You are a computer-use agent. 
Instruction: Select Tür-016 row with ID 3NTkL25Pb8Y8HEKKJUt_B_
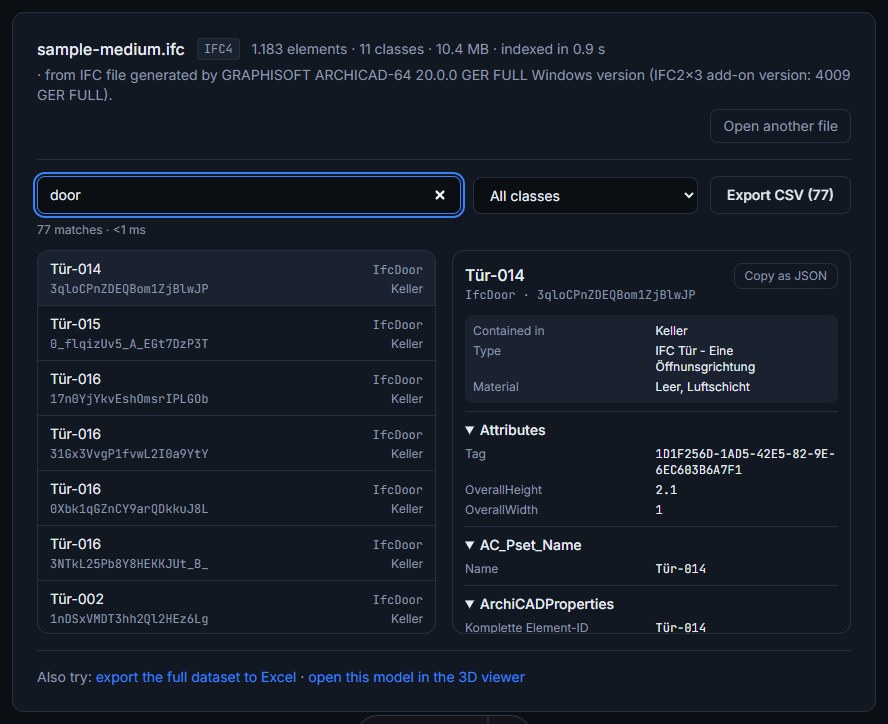click(x=236, y=553)
